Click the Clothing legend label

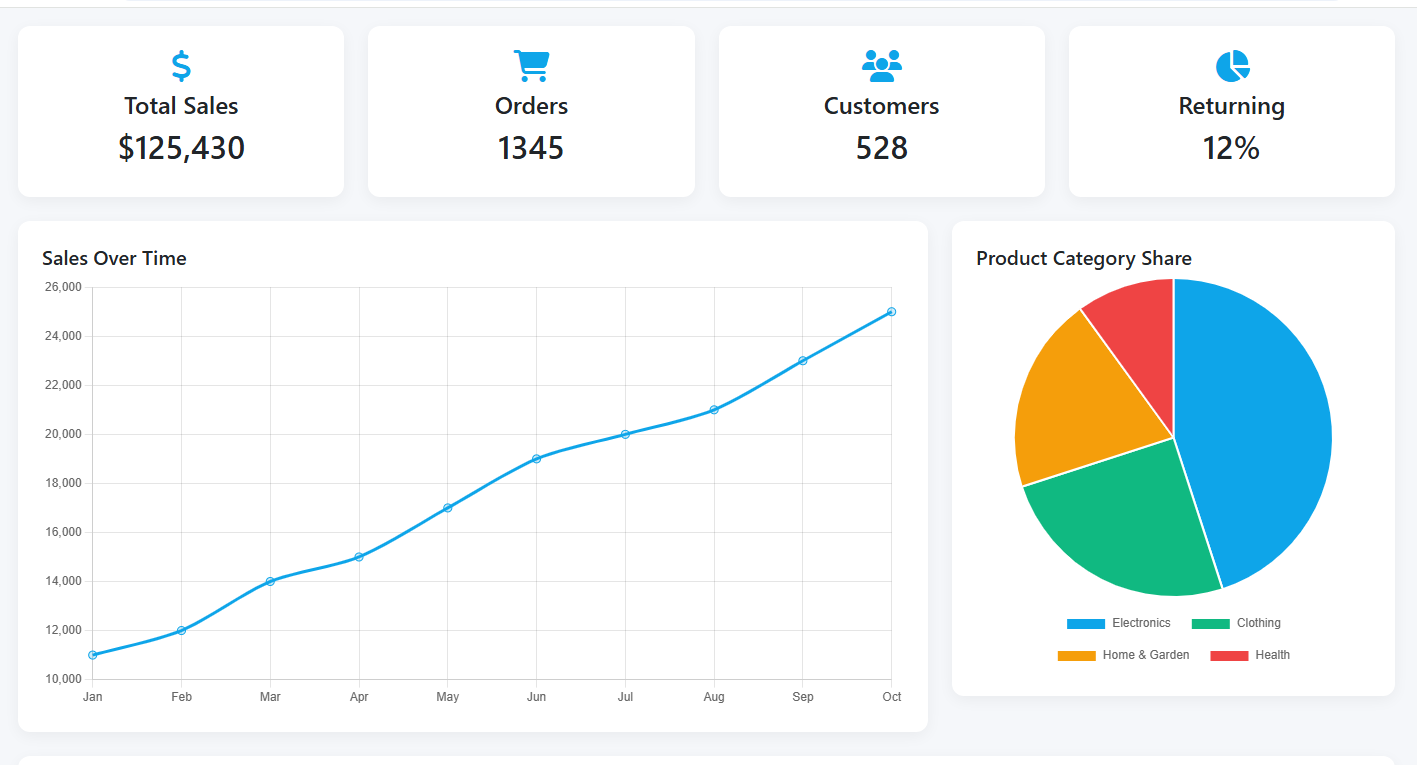(1259, 623)
